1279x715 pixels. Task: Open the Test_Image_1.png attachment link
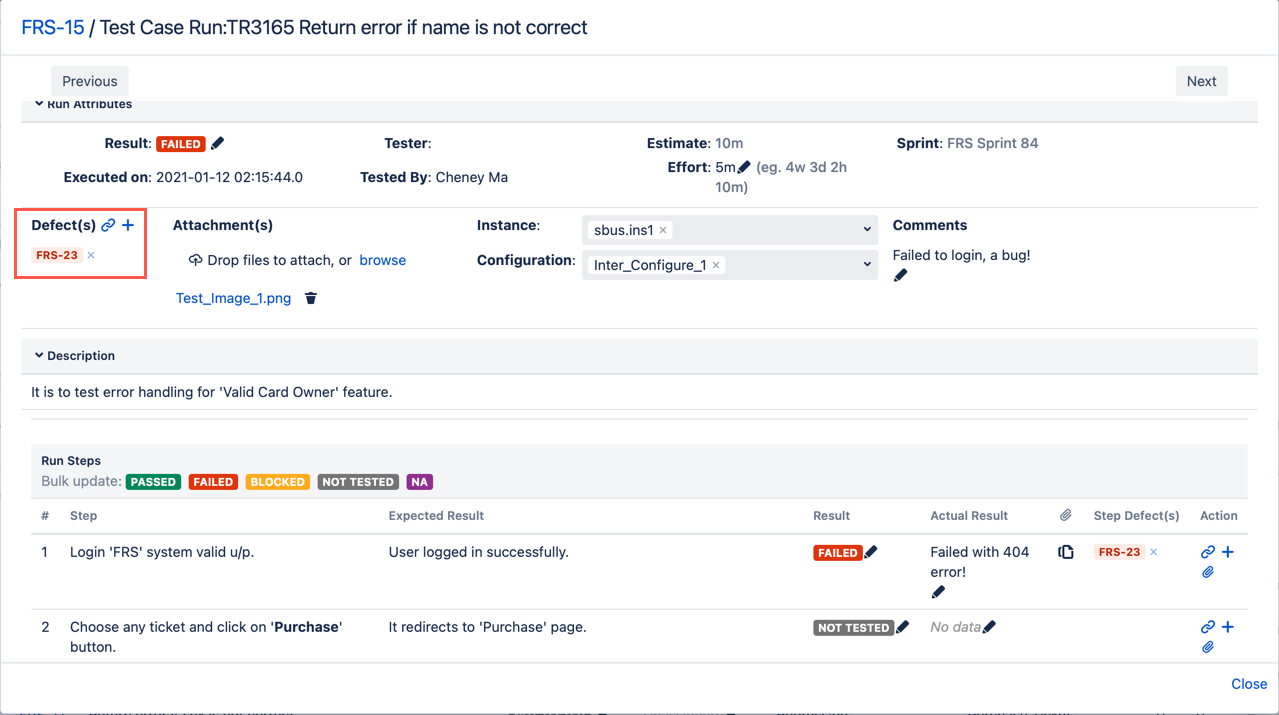[x=233, y=298]
